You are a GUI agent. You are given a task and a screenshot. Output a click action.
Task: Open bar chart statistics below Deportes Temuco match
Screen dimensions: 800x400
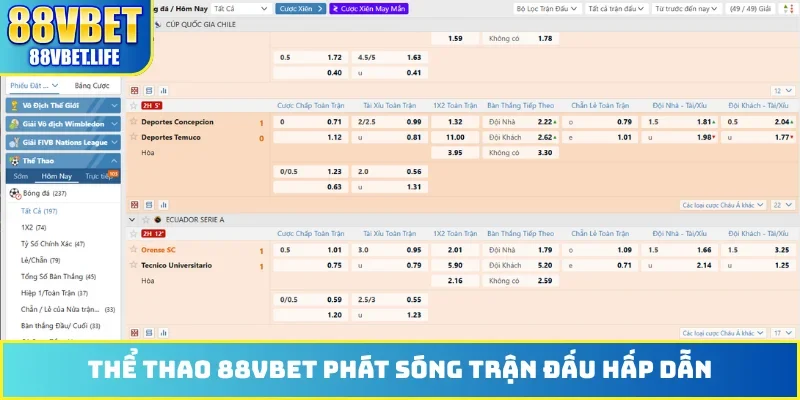click(164, 205)
